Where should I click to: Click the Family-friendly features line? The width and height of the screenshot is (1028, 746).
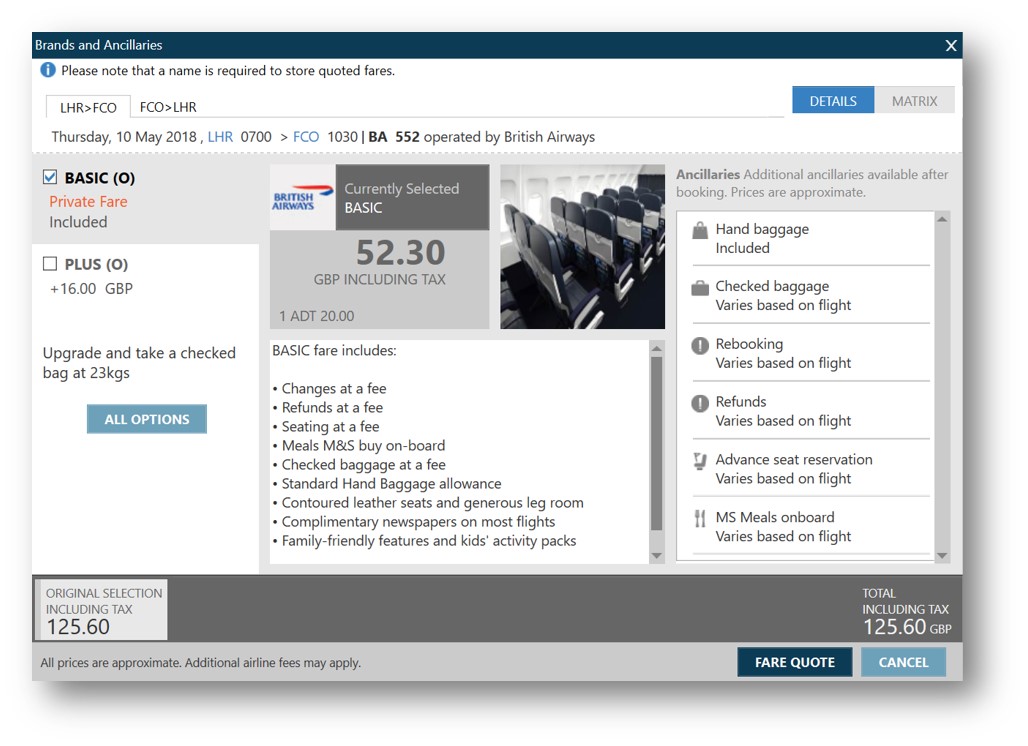tap(424, 541)
